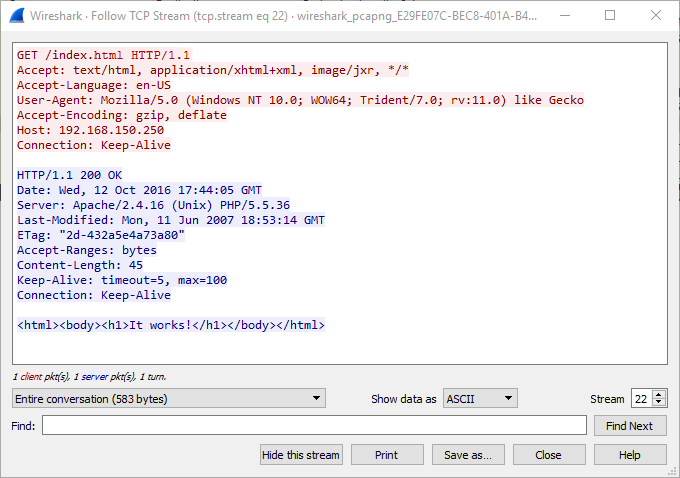Image resolution: width=680 pixels, height=478 pixels.
Task: Click the User-Agent Mozilla/5.0 header line
Action: [300, 100]
